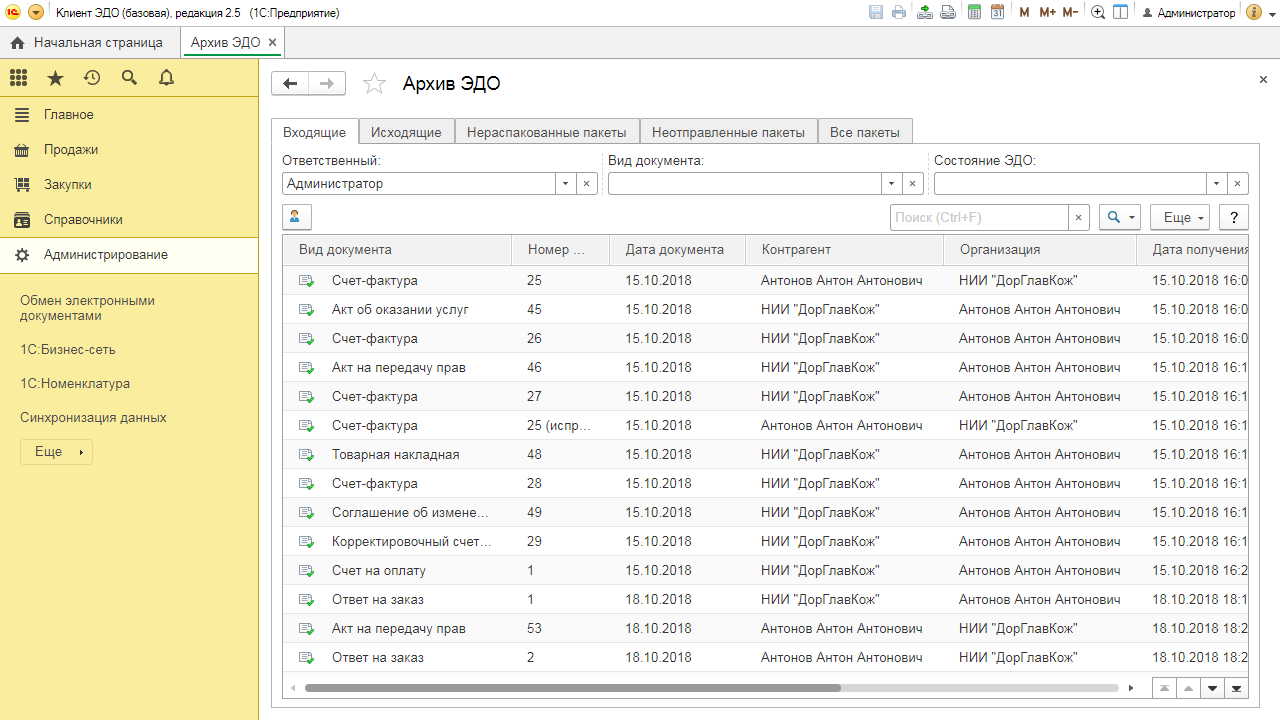This screenshot has height=720, width=1280.
Task: Open the calculator icon in top toolbar
Action: [974, 13]
